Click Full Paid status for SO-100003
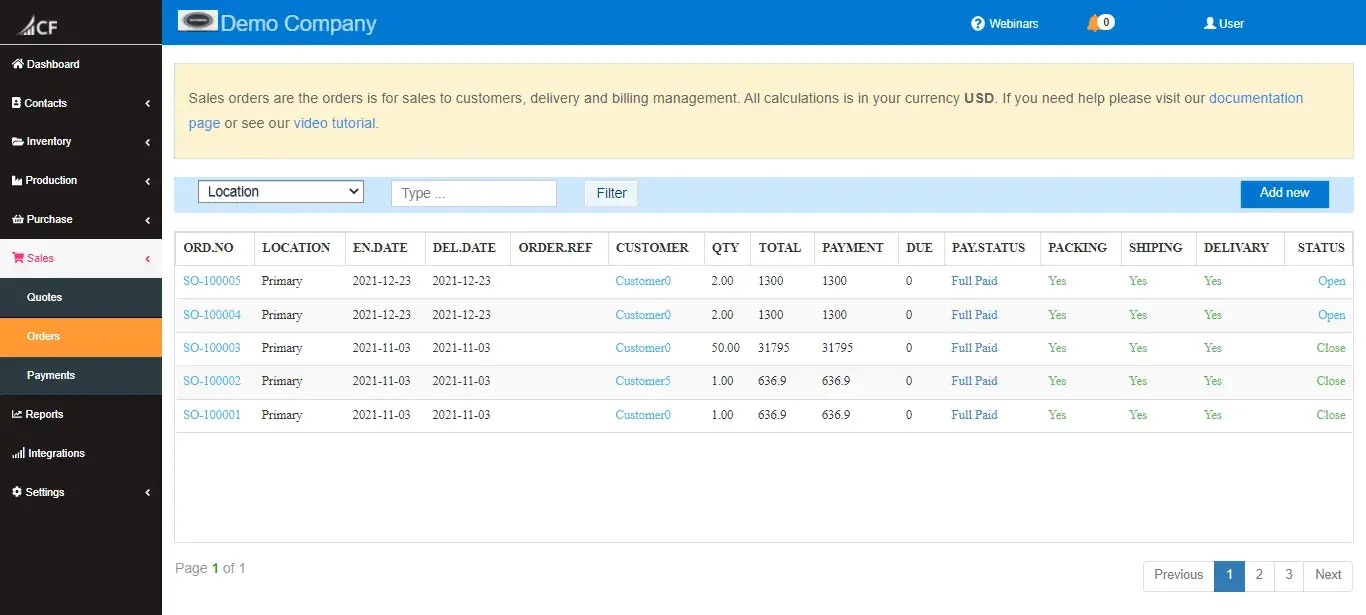Screen dimensions: 1366x615 [974, 348]
